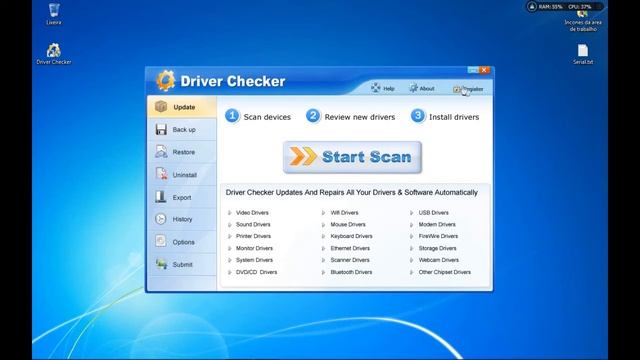Click the Keyboard Drivers entry
Image resolution: width=640 pixels, height=360 pixels.
tap(351, 236)
